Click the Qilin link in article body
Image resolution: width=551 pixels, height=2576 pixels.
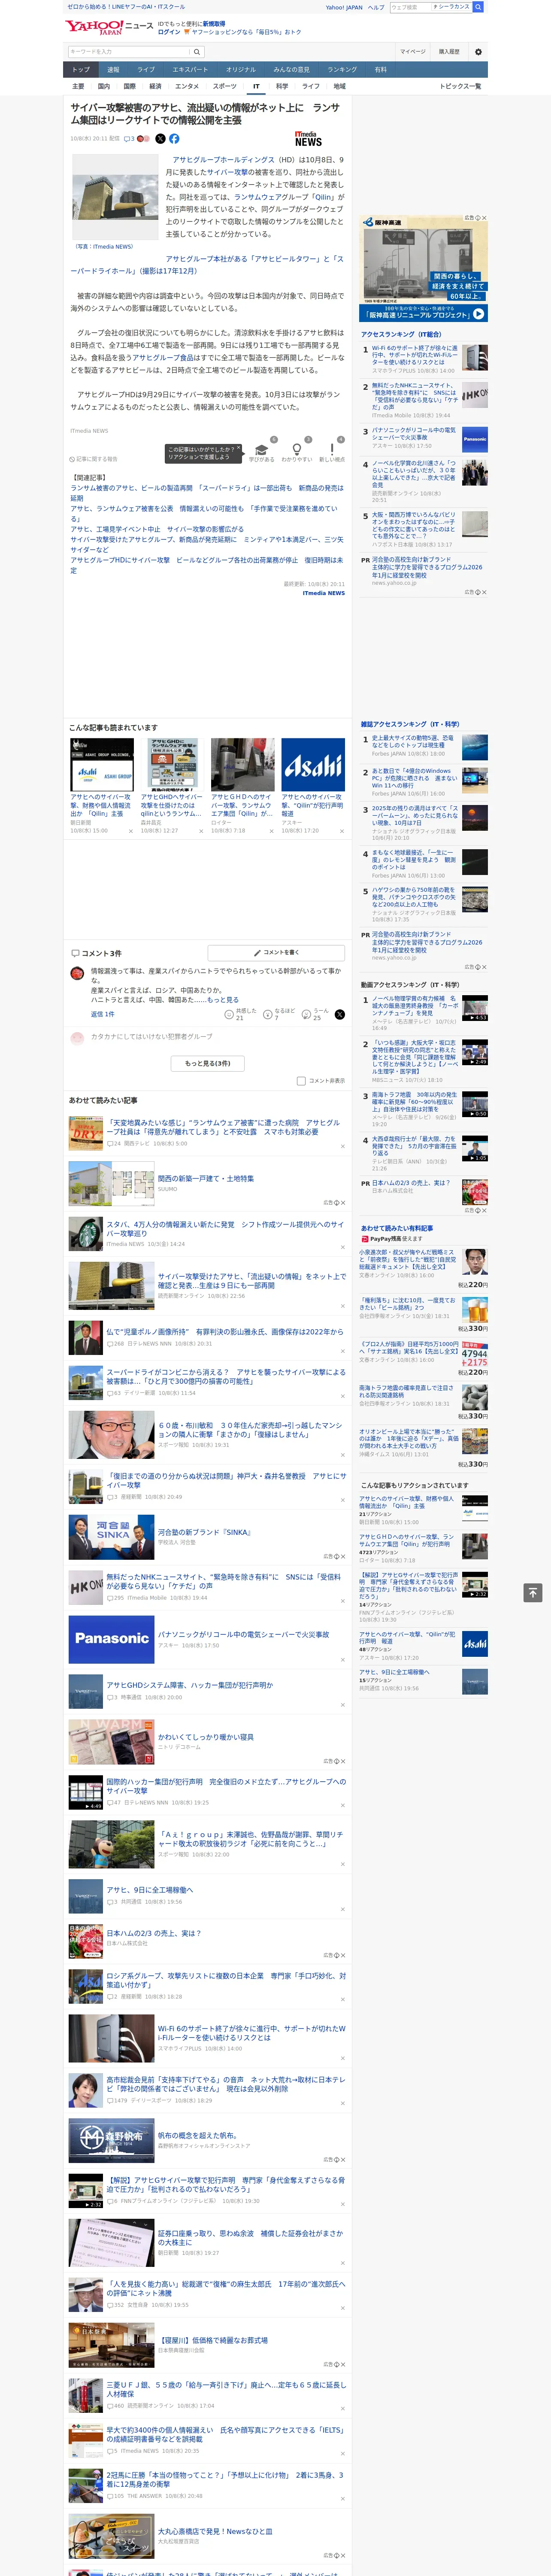coord(323,198)
